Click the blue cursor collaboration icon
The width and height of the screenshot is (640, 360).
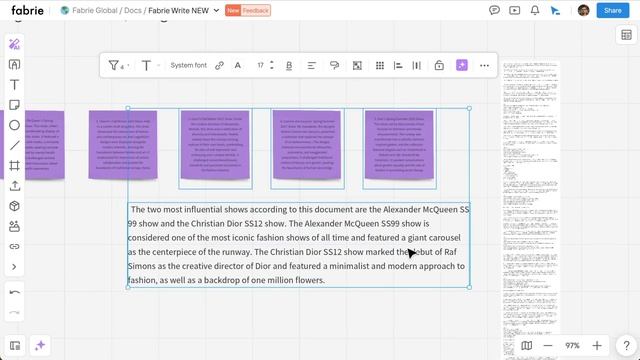point(555,11)
